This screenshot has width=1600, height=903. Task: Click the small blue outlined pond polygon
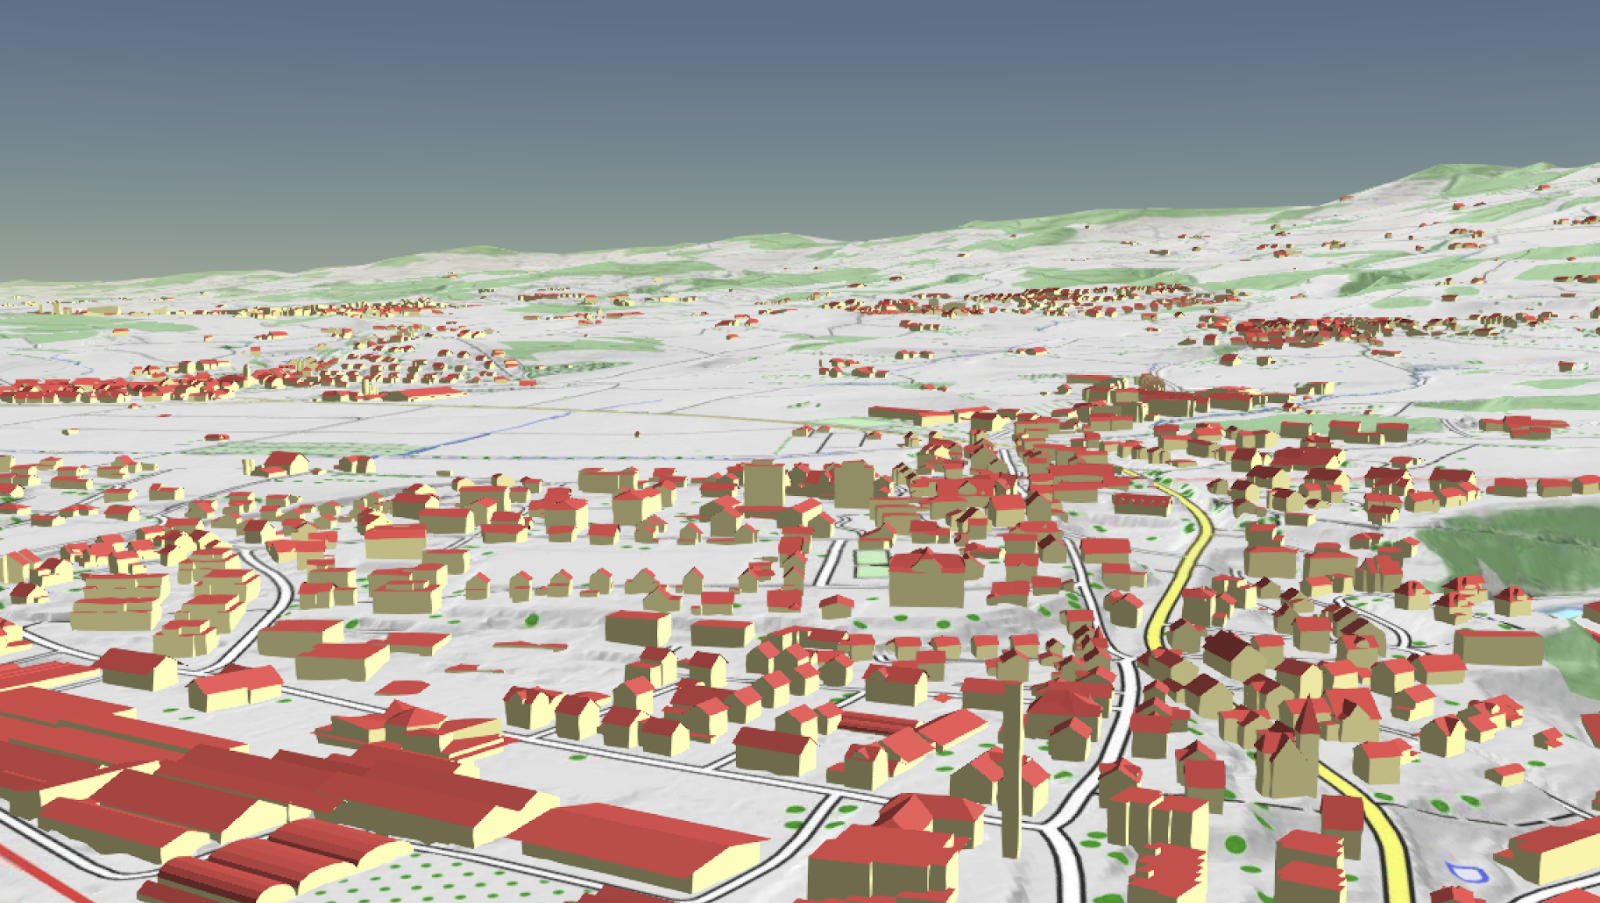[x=1466, y=873]
